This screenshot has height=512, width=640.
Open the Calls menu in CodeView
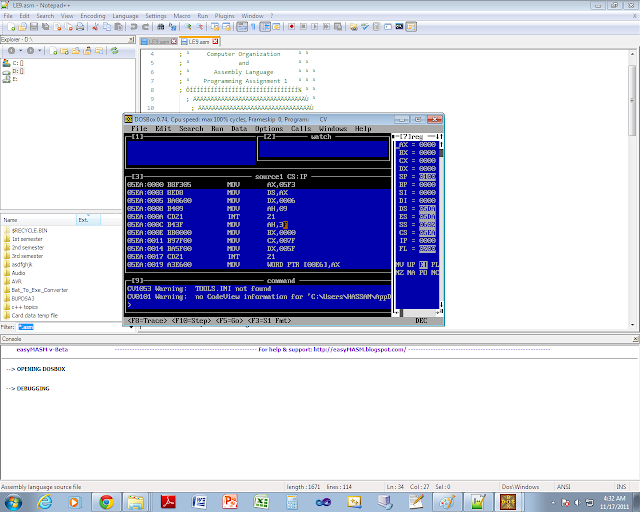301,129
